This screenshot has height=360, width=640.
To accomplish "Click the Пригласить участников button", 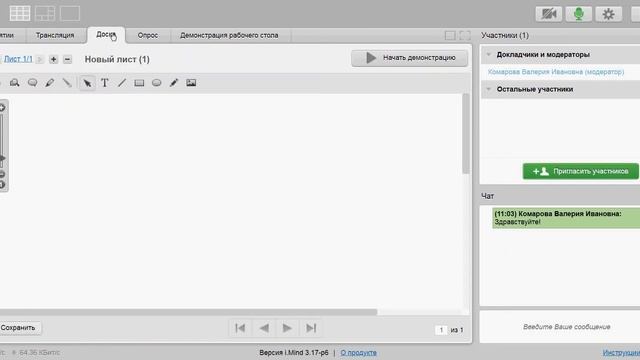I will tap(580, 171).
